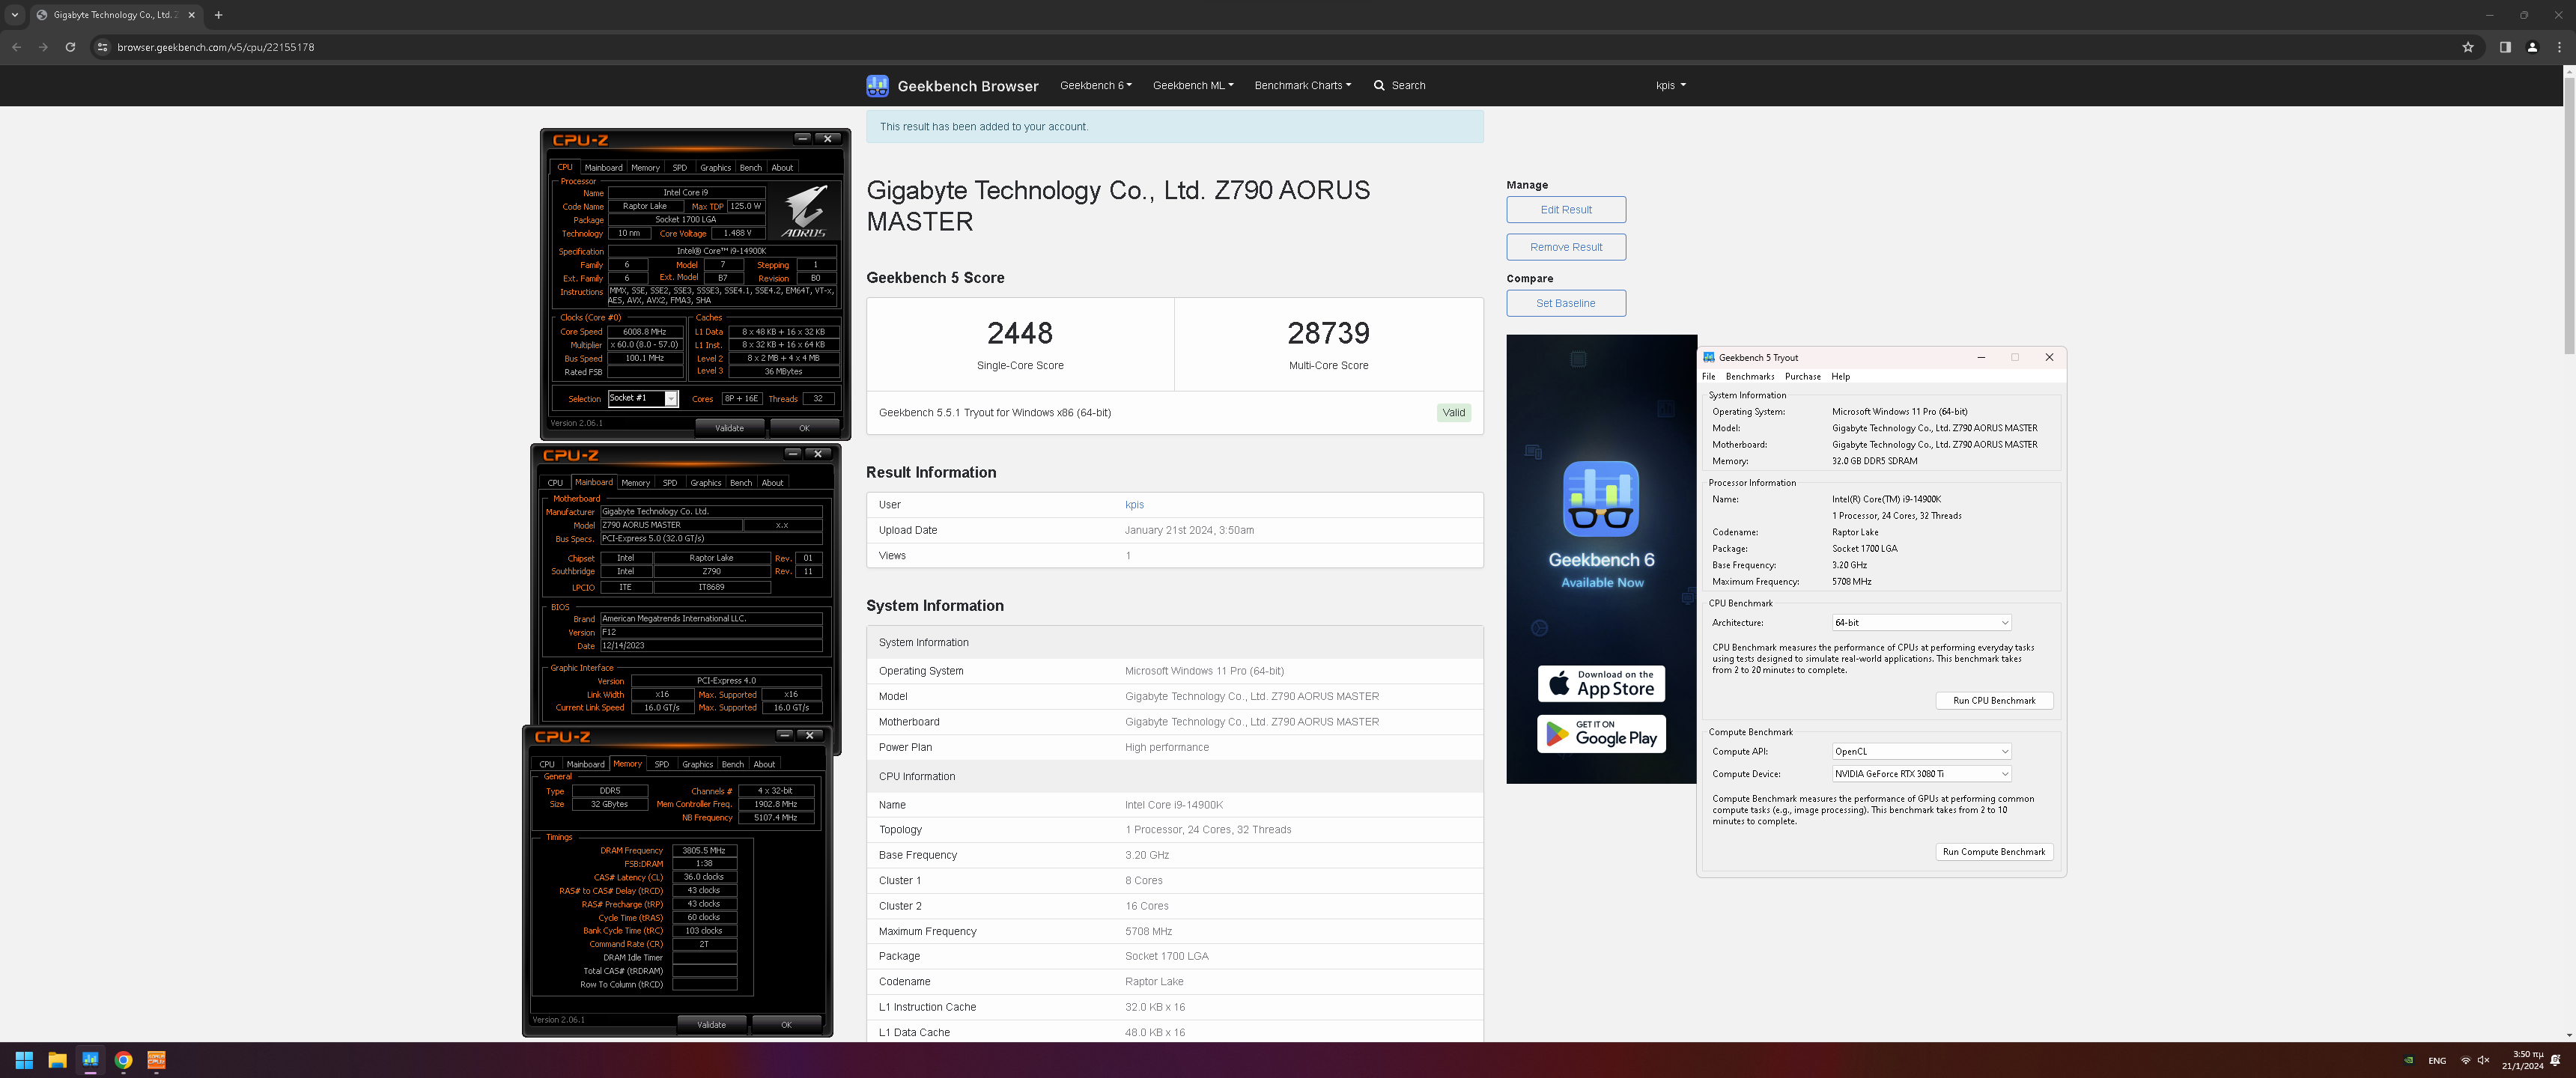Open the Socket #1 selection dropdown in CPU-Z
Screen dimensions: 2576x1078
click(643, 399)
